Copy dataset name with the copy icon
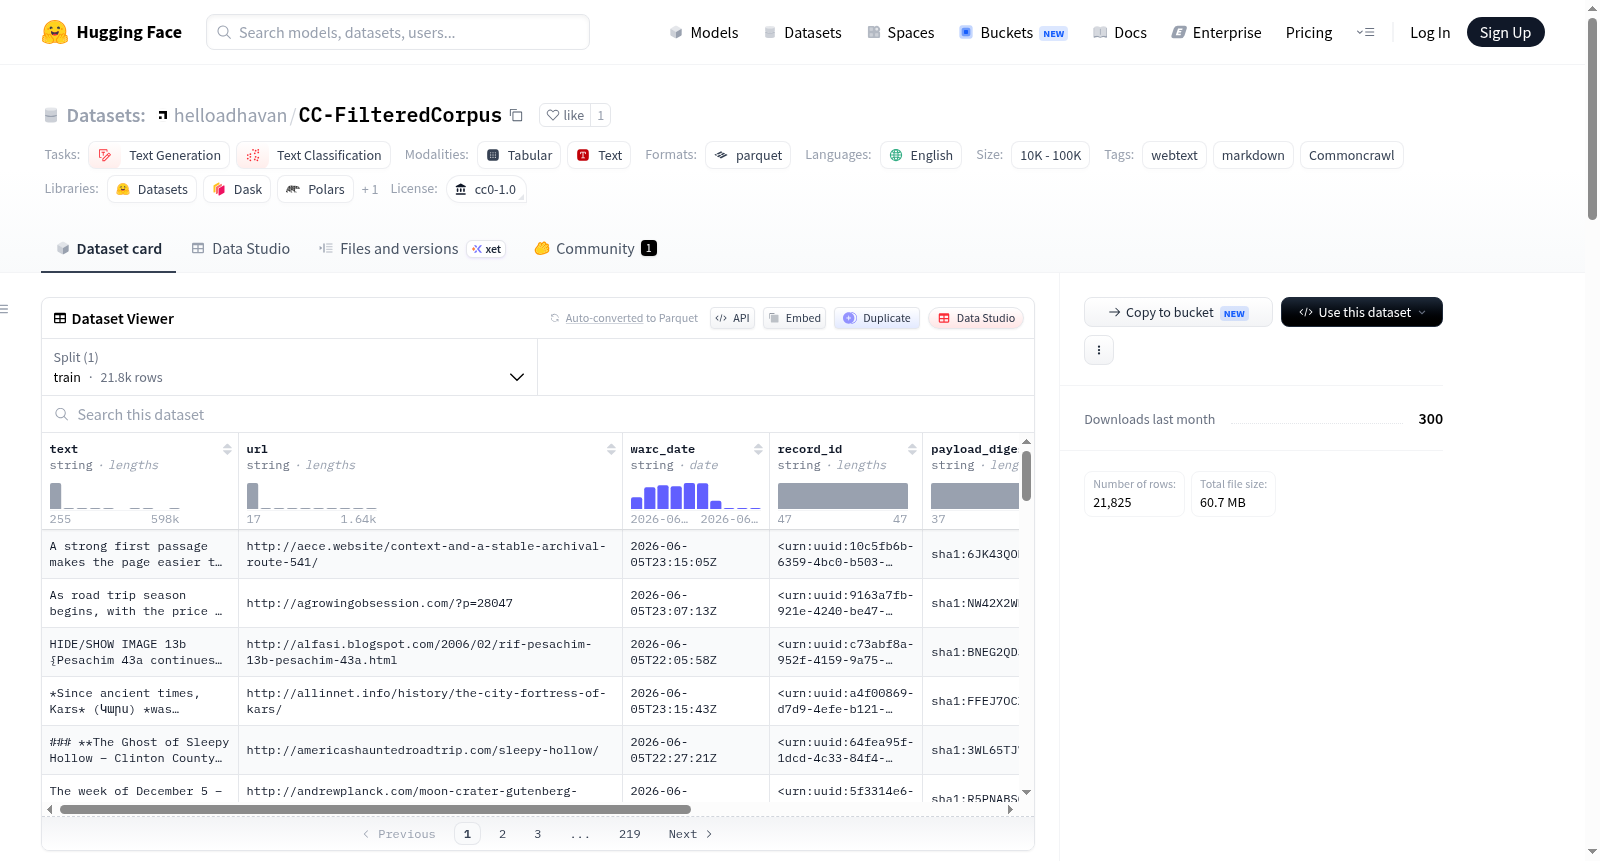The height and width of the screenshot is (861, 1600). [516, 115]
